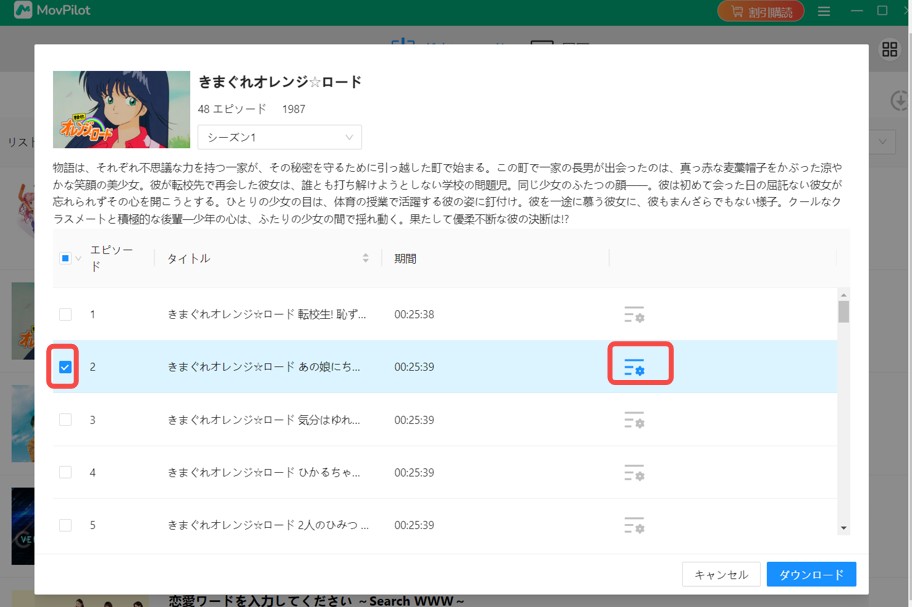Click the scrollbar up arrow

pyautogui.click(x=843, y=295)
